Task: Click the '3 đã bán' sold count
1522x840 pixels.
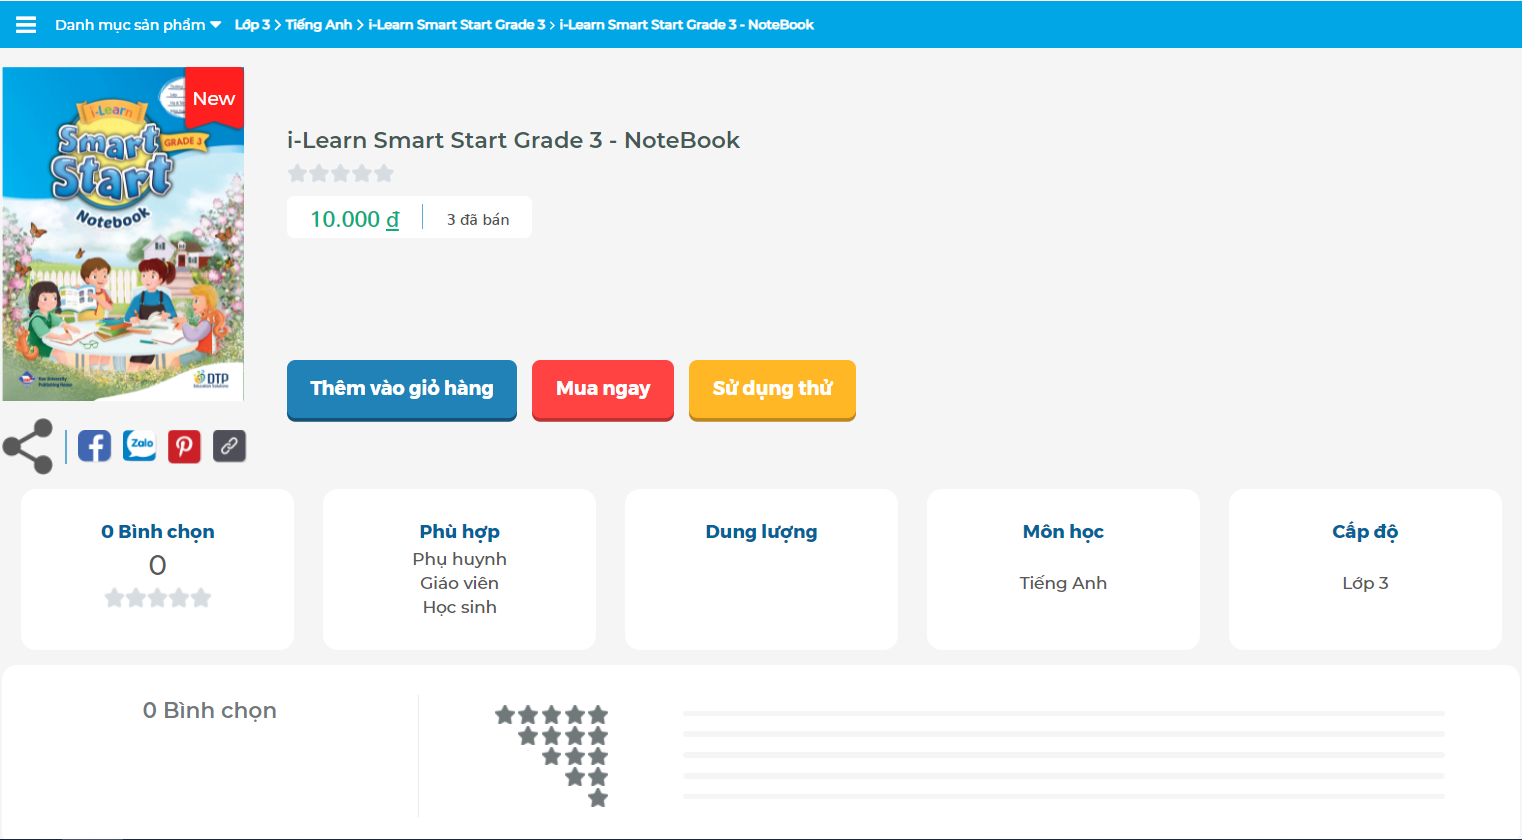Action: coord(478,220)
